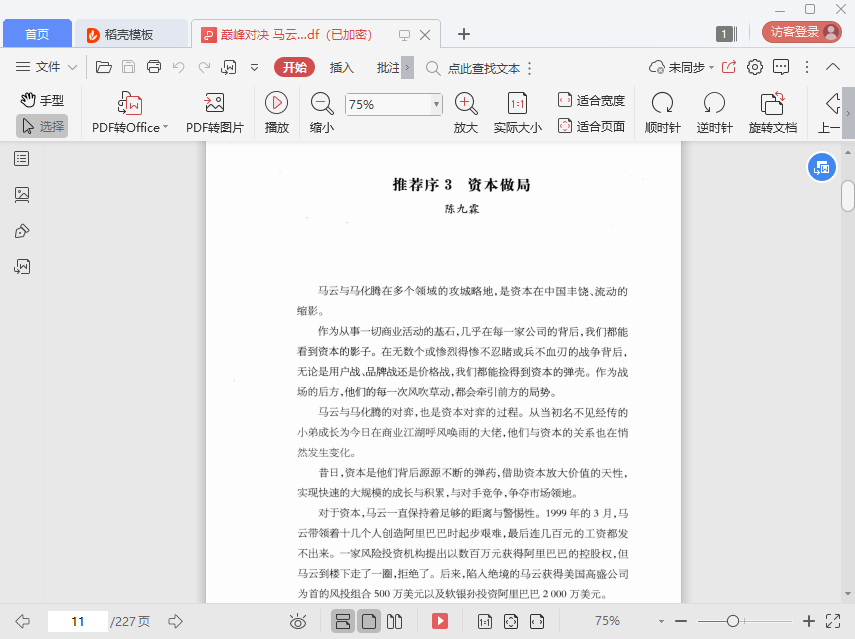Switch to the 首页 tab

click(x=37, y=34)
